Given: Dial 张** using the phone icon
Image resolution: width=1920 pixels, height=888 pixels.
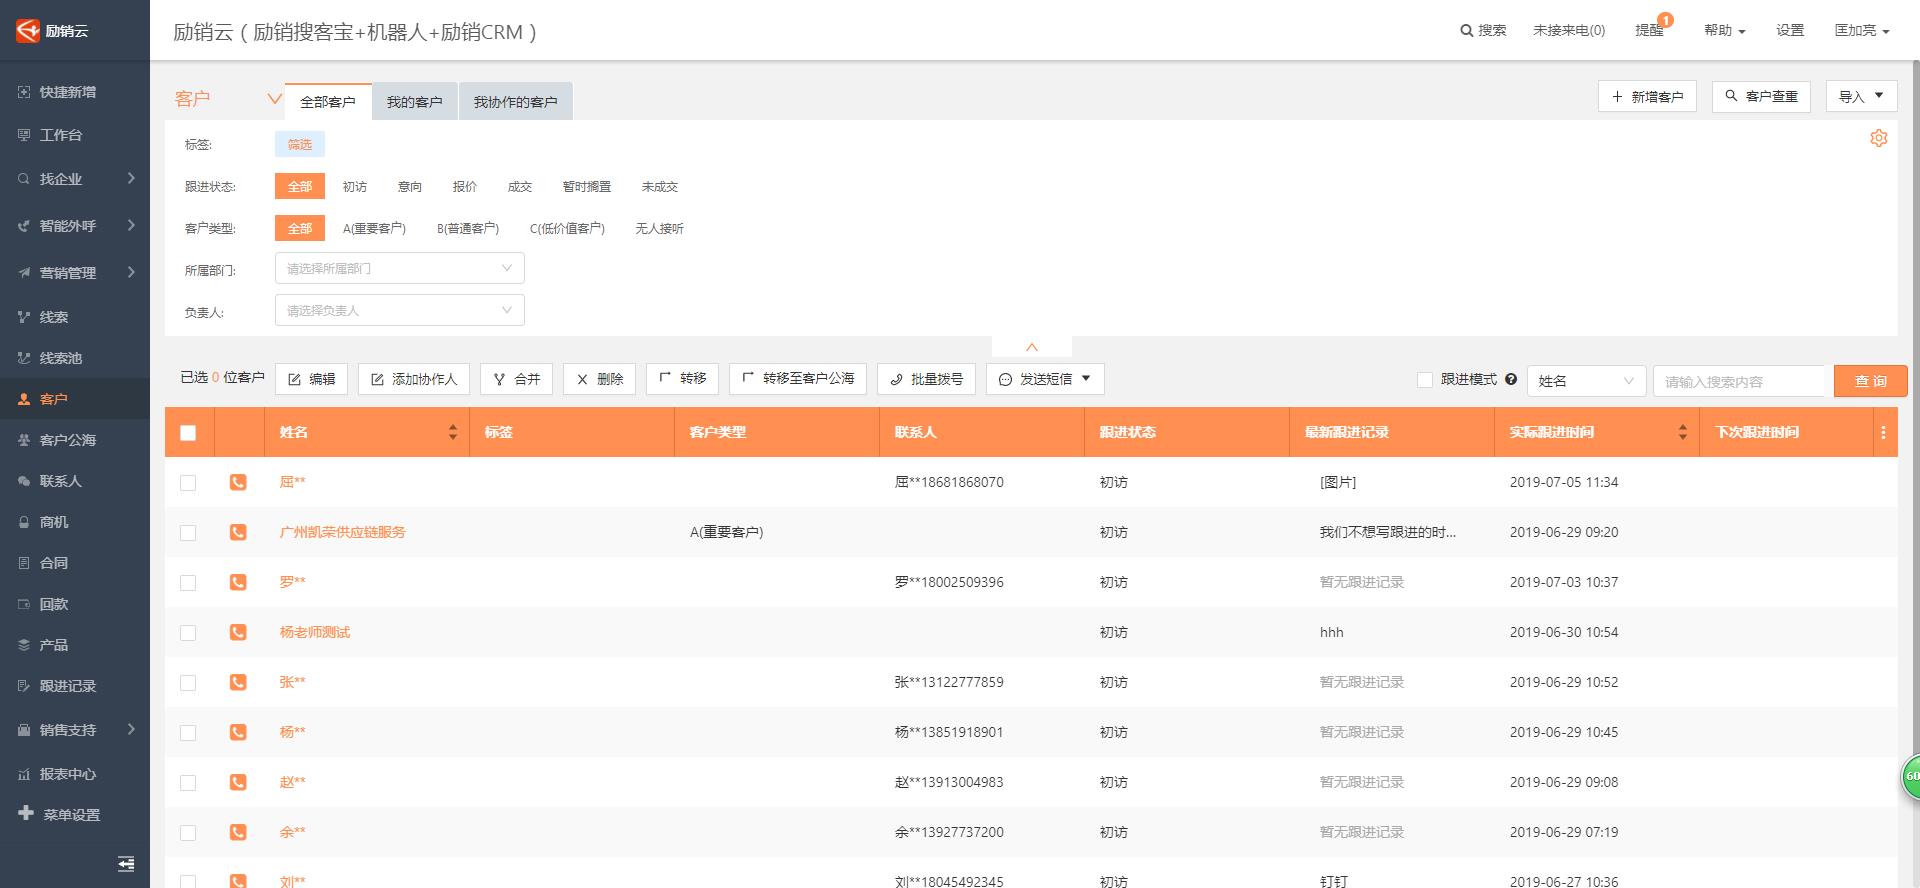Looking at the screenshot, I should [x=238, y=682].
